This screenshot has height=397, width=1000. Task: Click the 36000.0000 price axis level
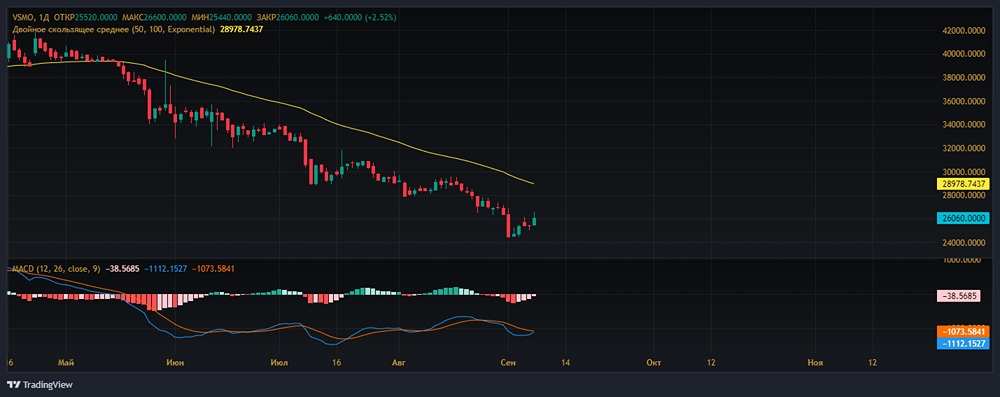tap(965, 101)
